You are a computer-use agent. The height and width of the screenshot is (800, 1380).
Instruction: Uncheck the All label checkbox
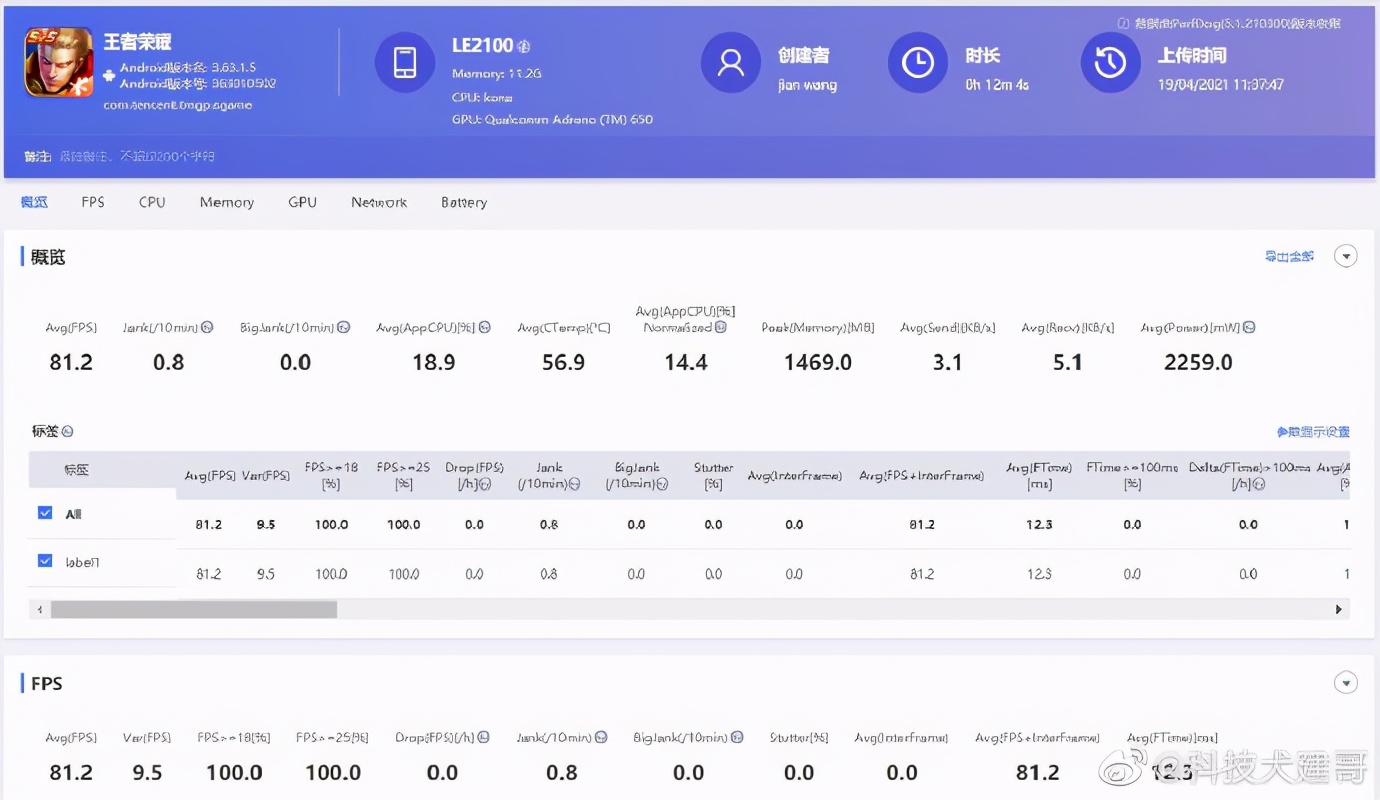(45, 513)
